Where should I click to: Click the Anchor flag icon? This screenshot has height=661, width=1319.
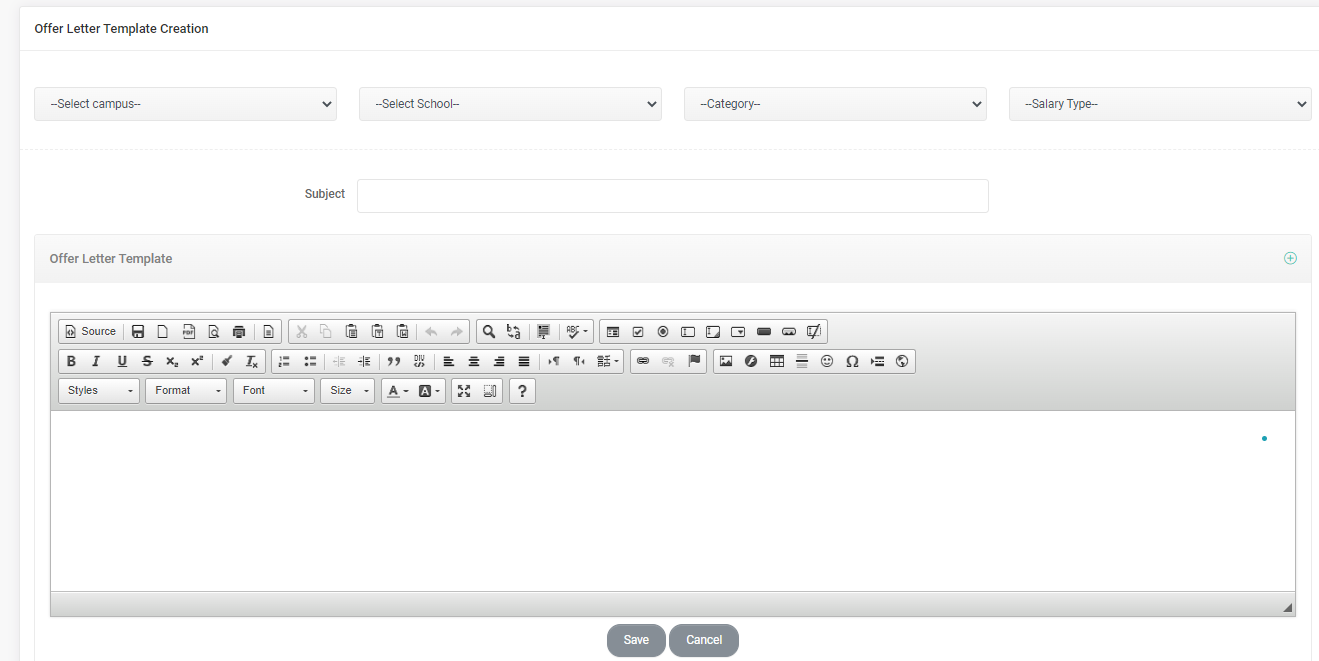(694, 361)
